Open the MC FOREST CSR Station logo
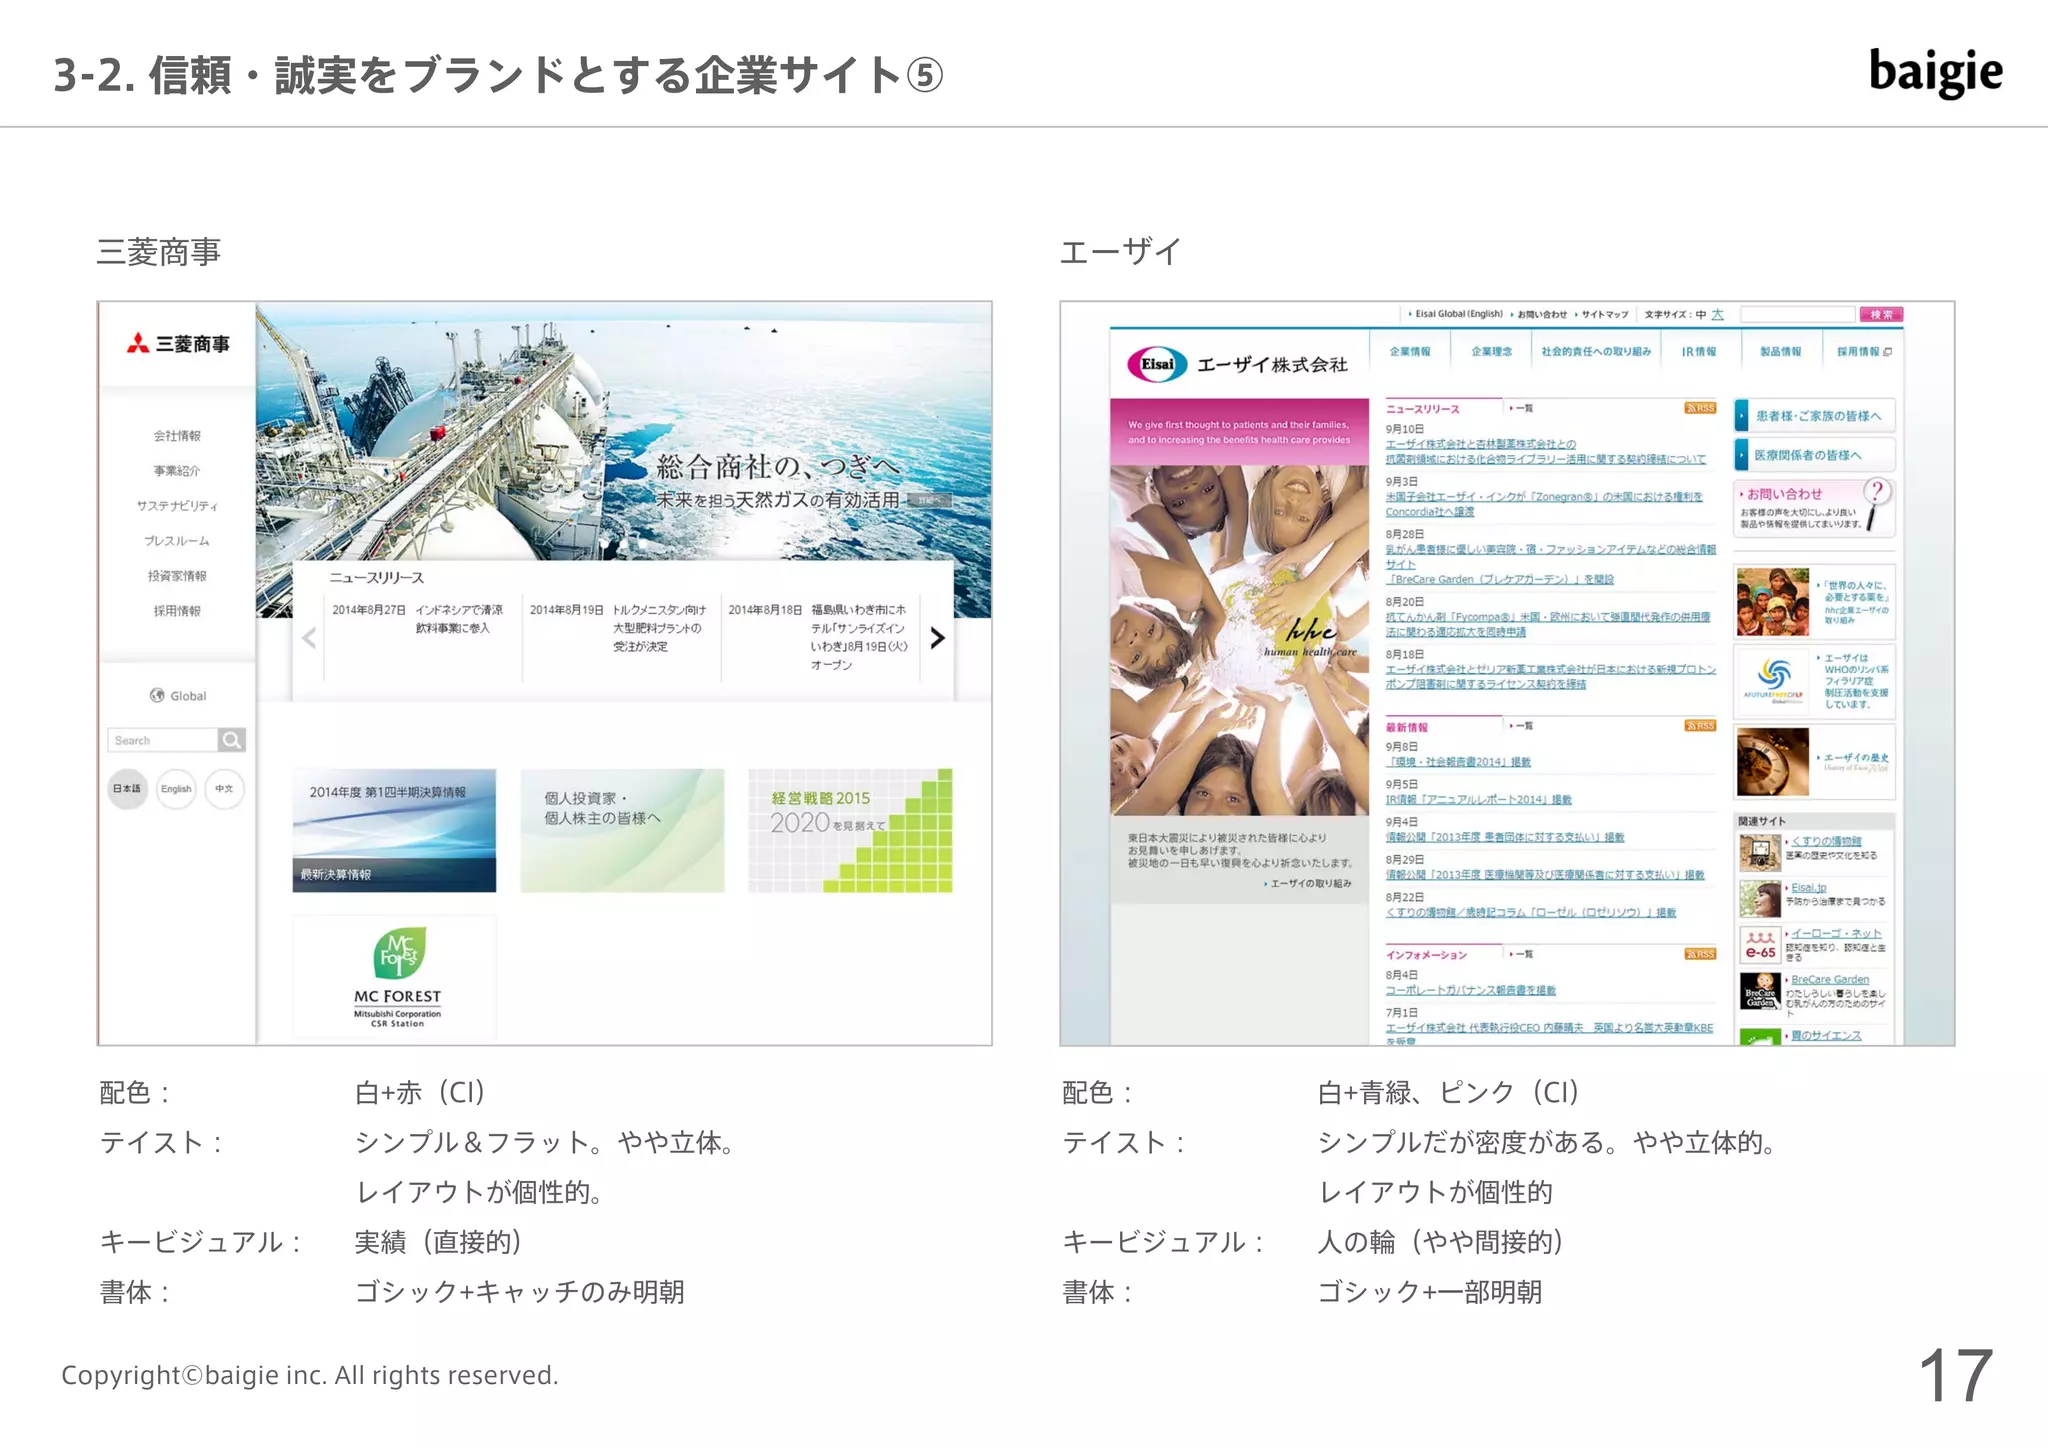2048x1448 pixels. [396, 976]
